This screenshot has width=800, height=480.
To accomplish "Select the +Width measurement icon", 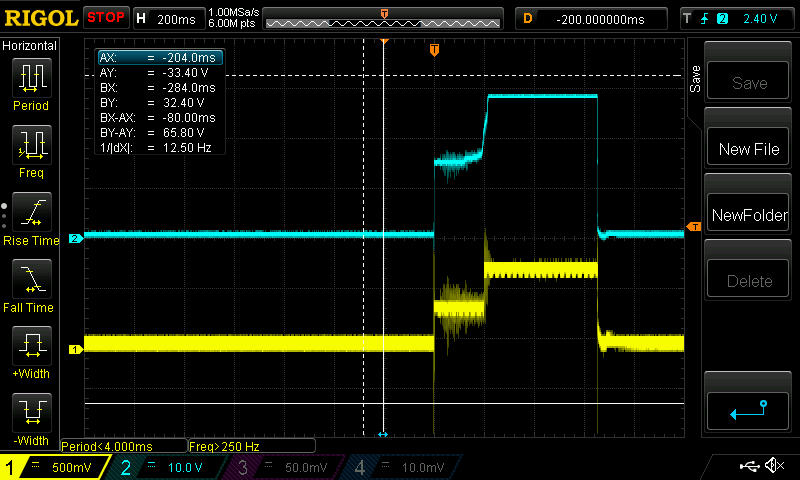I will (x=30, y=347).
